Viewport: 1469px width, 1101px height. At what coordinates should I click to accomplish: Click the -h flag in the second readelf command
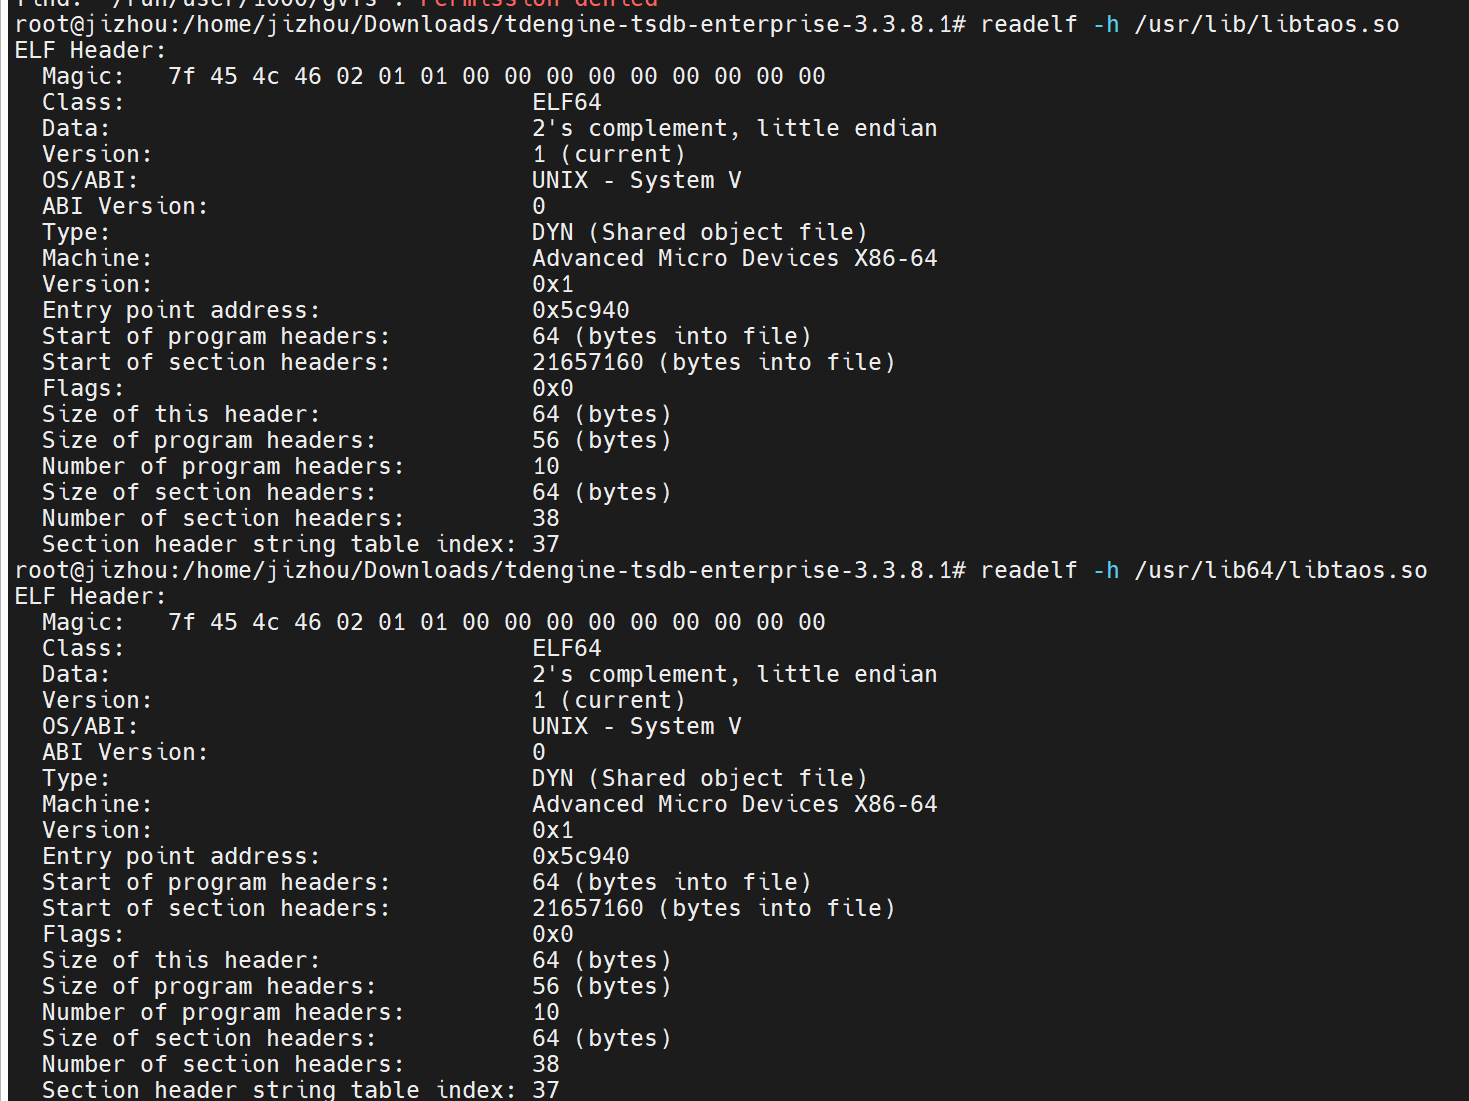pos(1106,570)
